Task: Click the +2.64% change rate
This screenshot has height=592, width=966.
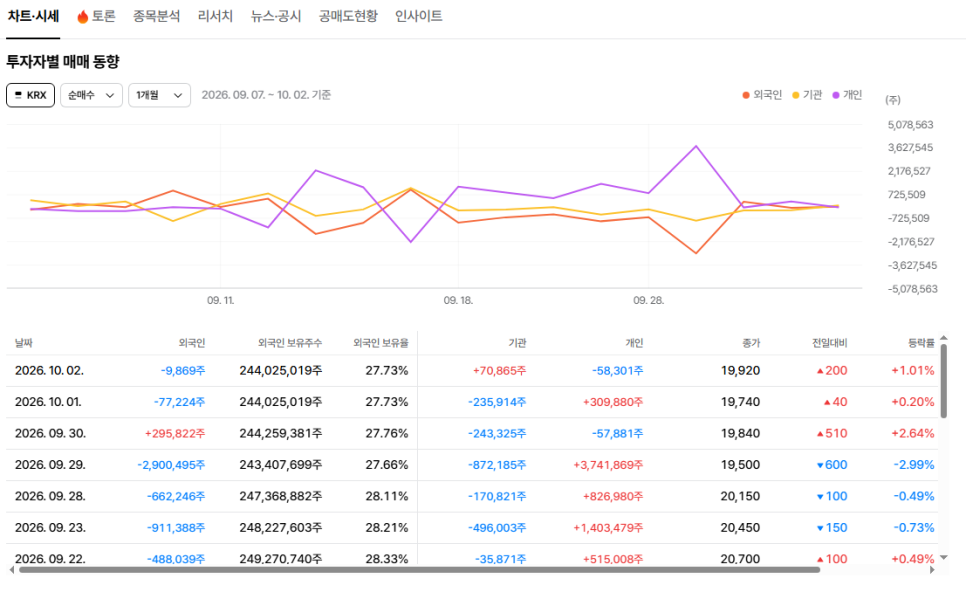Action: [x=913, y=434]
